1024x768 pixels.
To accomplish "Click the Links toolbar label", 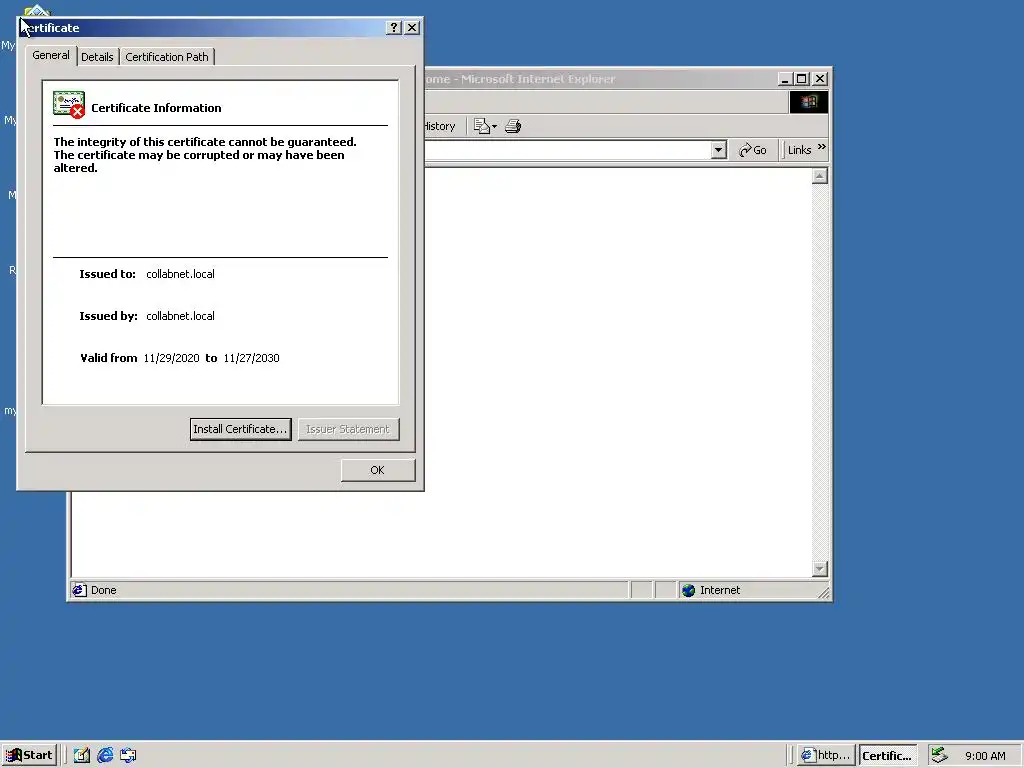I will point(799,150).
